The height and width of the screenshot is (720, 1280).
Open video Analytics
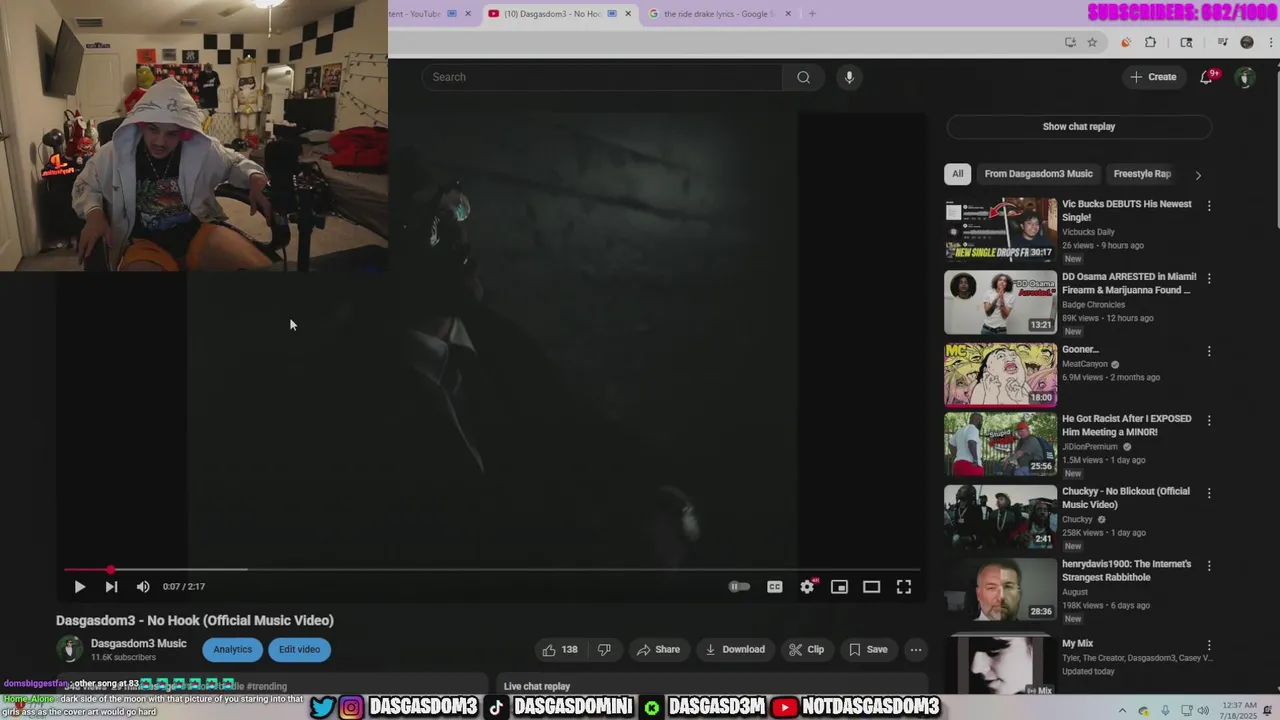point(232,650)
